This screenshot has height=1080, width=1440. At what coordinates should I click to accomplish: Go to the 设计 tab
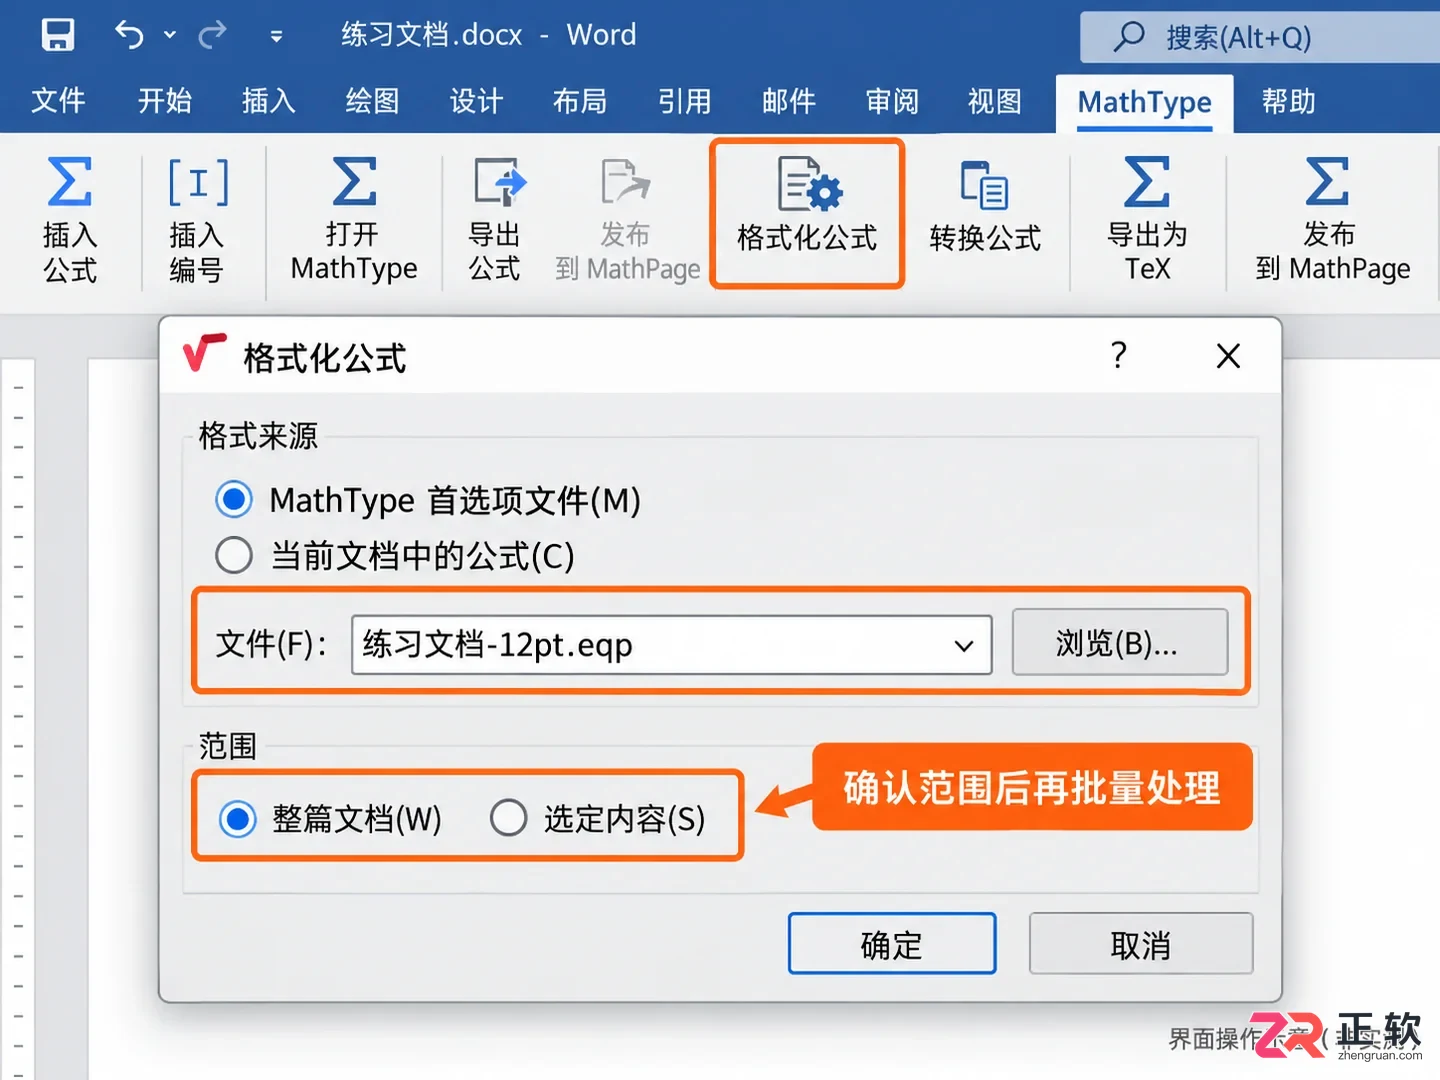476,101
